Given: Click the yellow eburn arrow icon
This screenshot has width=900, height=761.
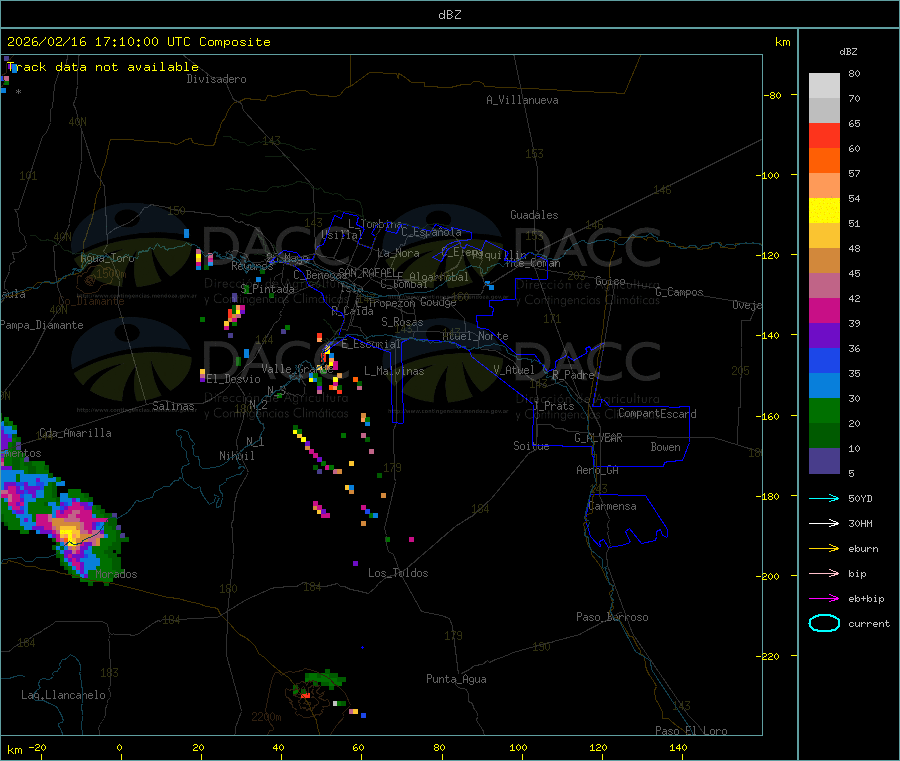Looking at the screenshot, I should click(x=824, y=548).
